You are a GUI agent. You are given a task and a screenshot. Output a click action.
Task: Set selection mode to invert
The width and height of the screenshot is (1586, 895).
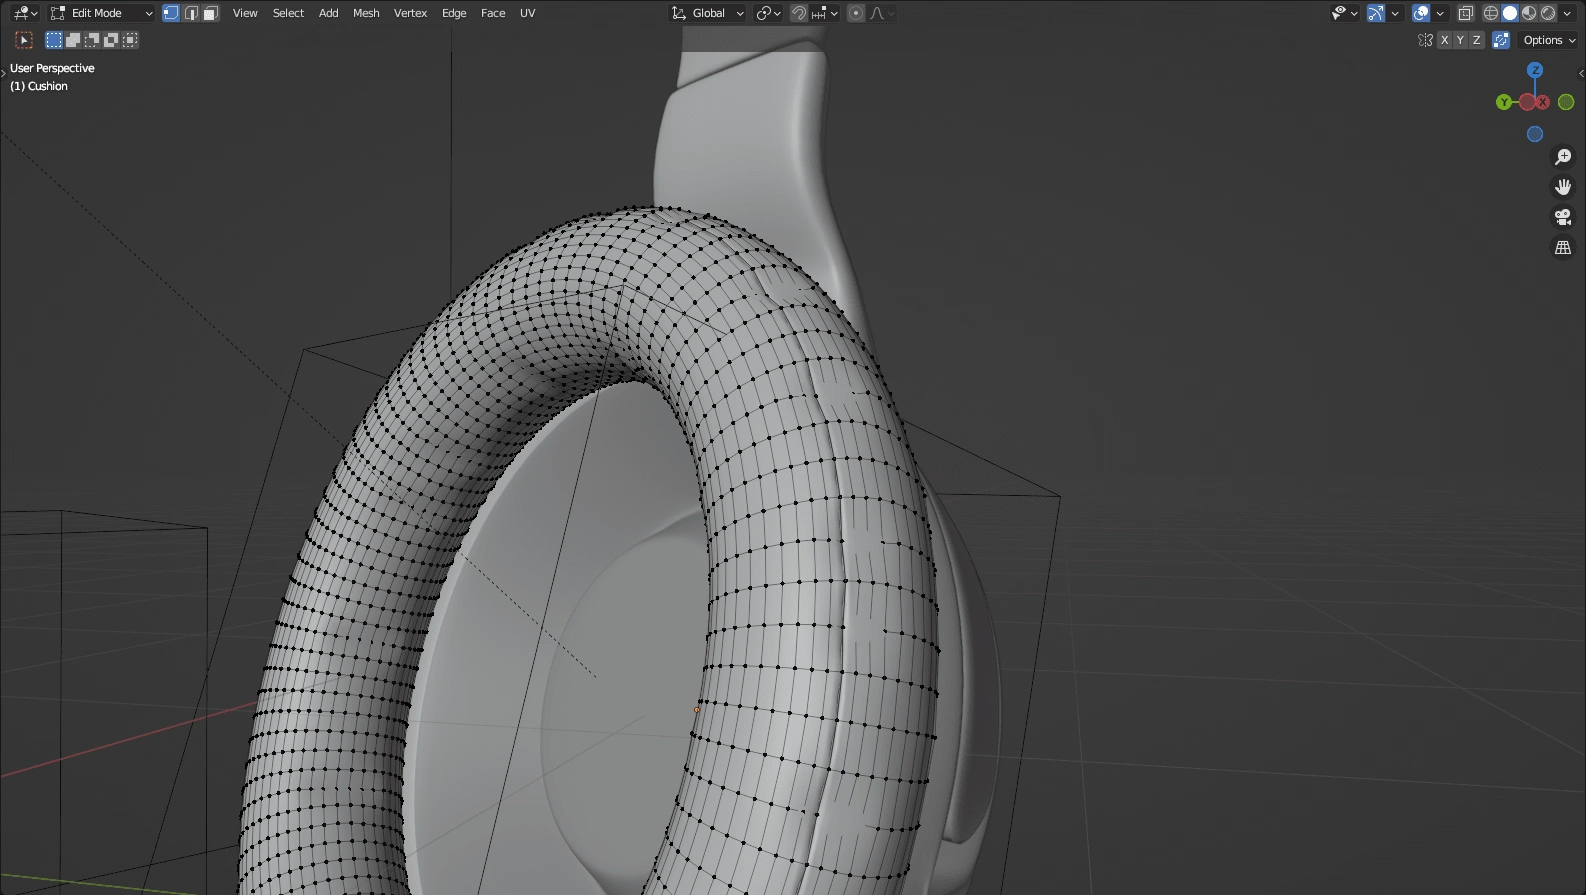pyautogui.click(x=111, y=40)
